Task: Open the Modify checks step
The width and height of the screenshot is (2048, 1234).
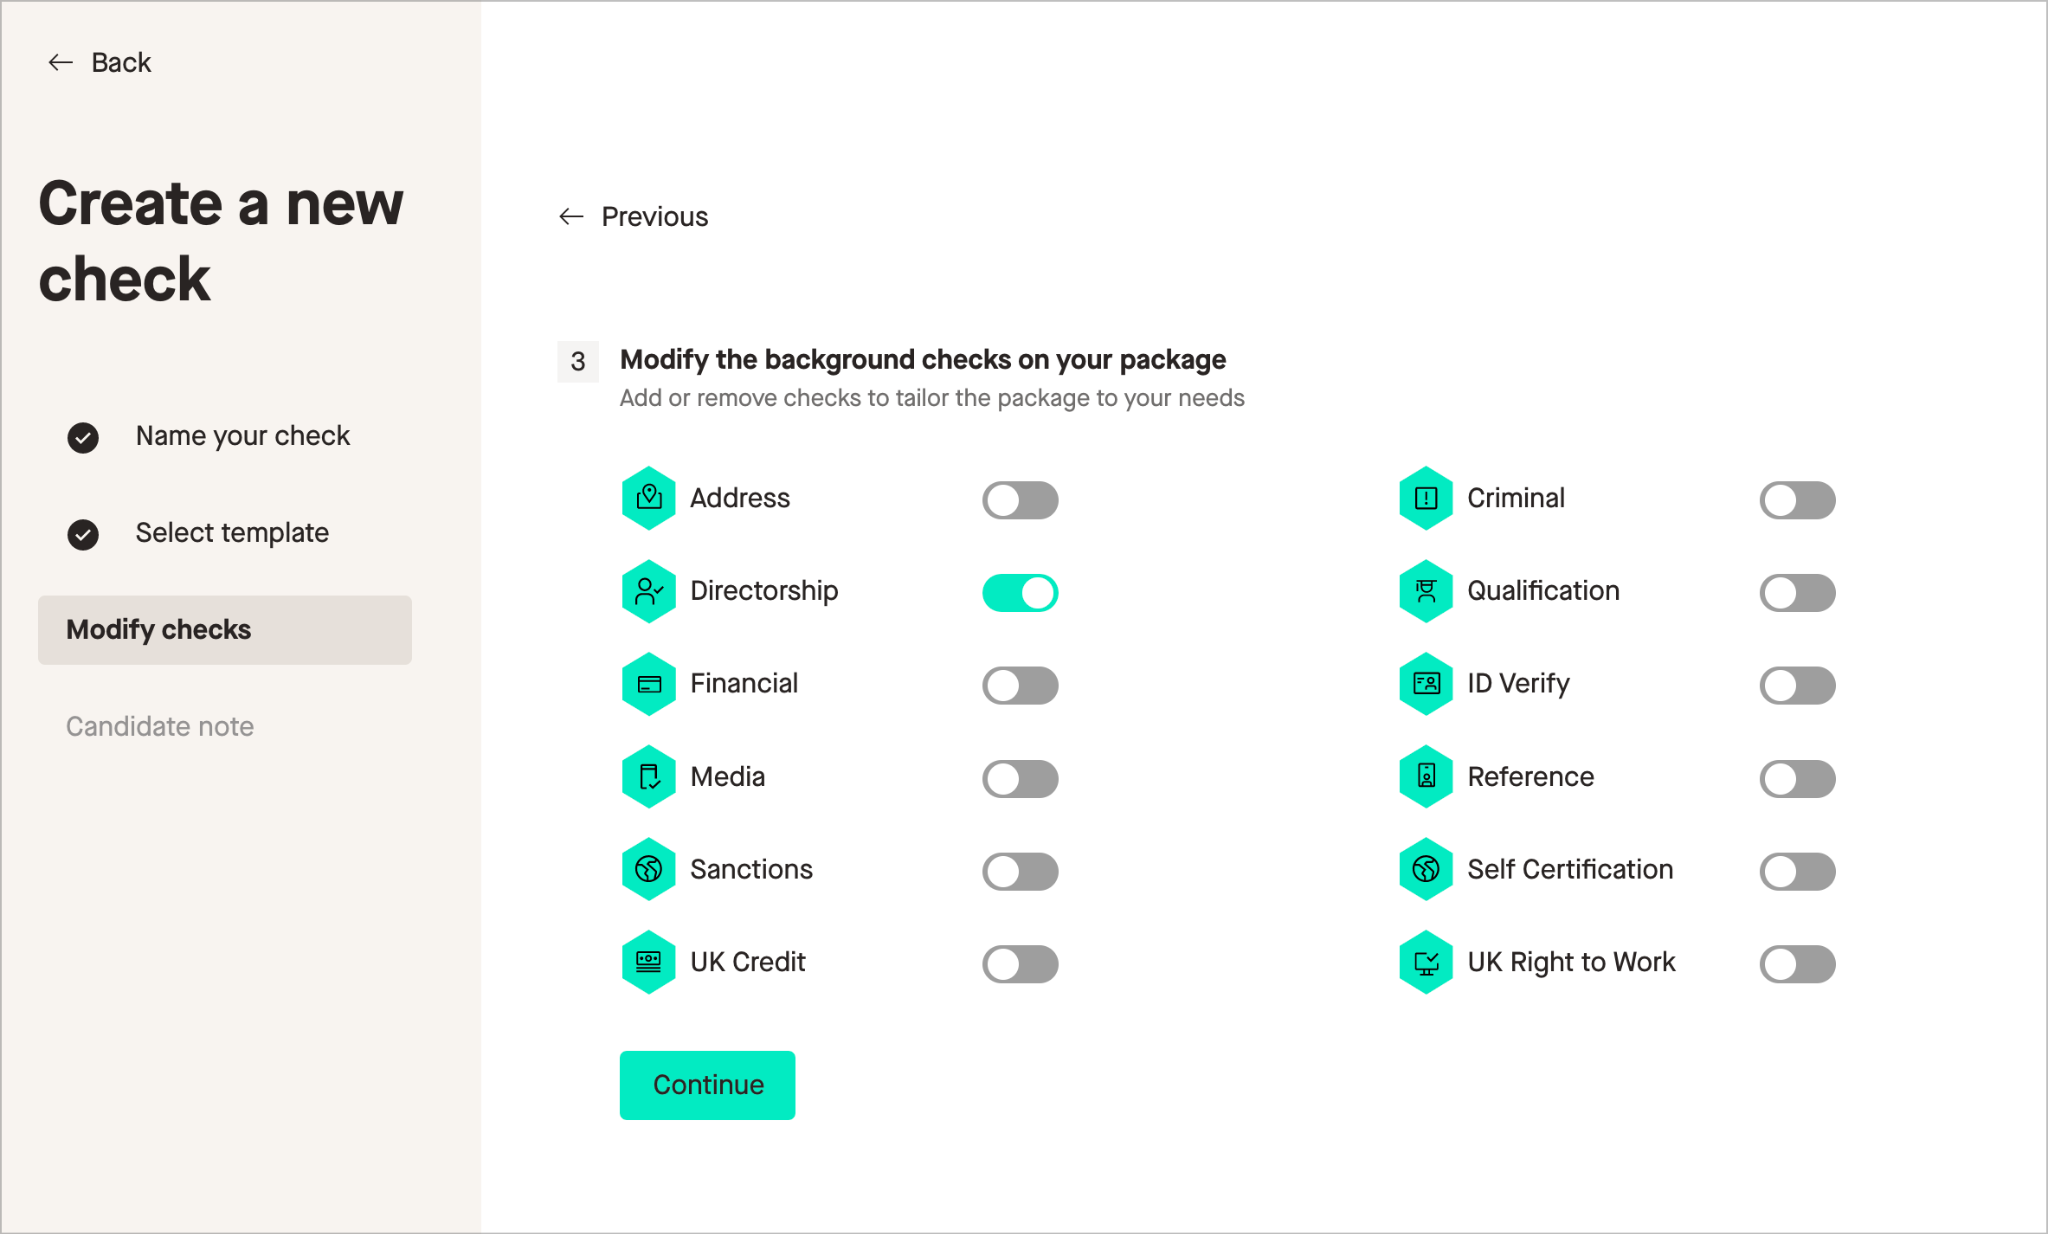Action: tap(224, 630)
